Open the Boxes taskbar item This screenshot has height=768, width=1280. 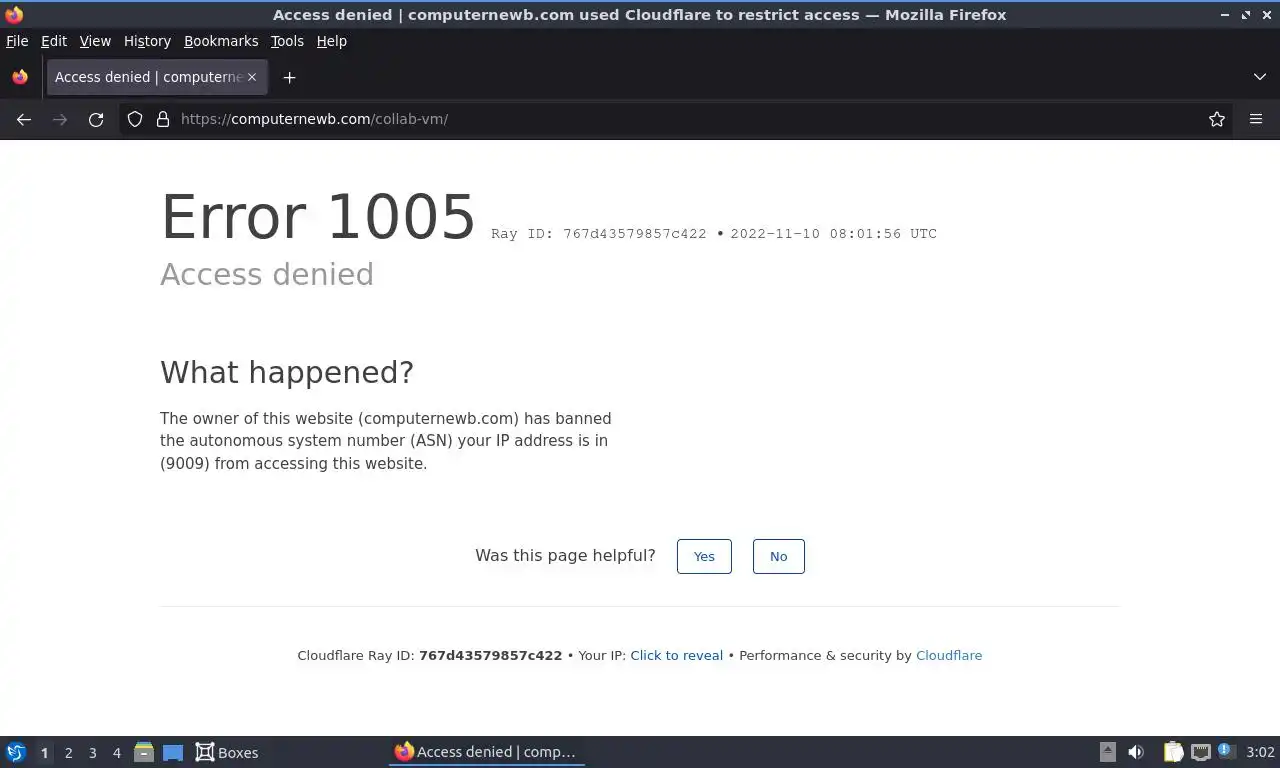[x=227, y=752]
